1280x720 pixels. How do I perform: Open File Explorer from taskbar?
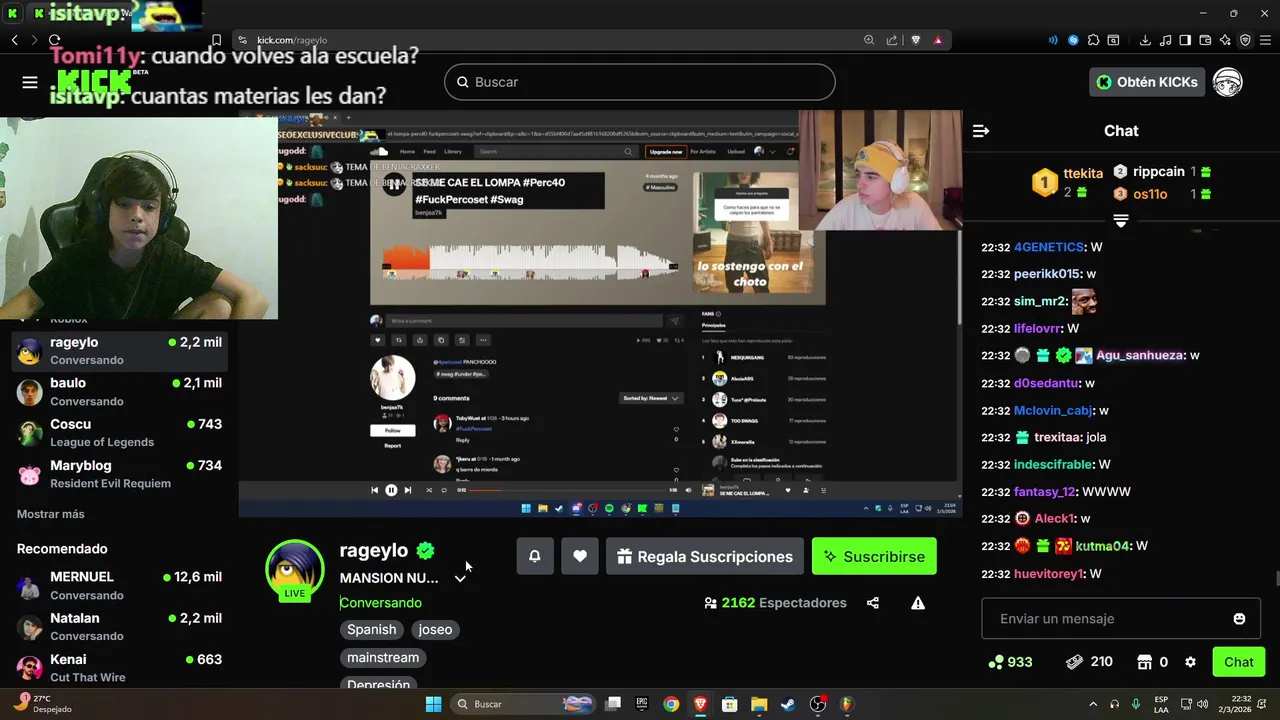tap(759, 704)
